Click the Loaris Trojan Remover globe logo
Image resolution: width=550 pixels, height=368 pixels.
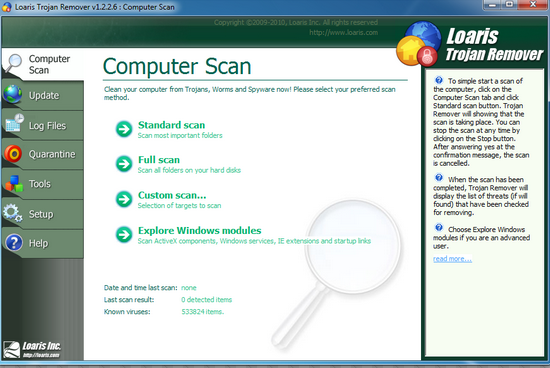point(418,44)
